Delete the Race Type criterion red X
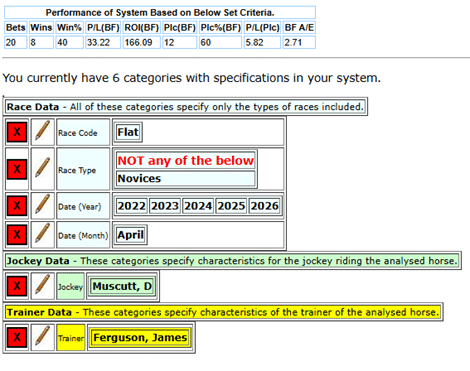This screenshot has height=371, width=470. pyautogui.click(x=17, y=169)
